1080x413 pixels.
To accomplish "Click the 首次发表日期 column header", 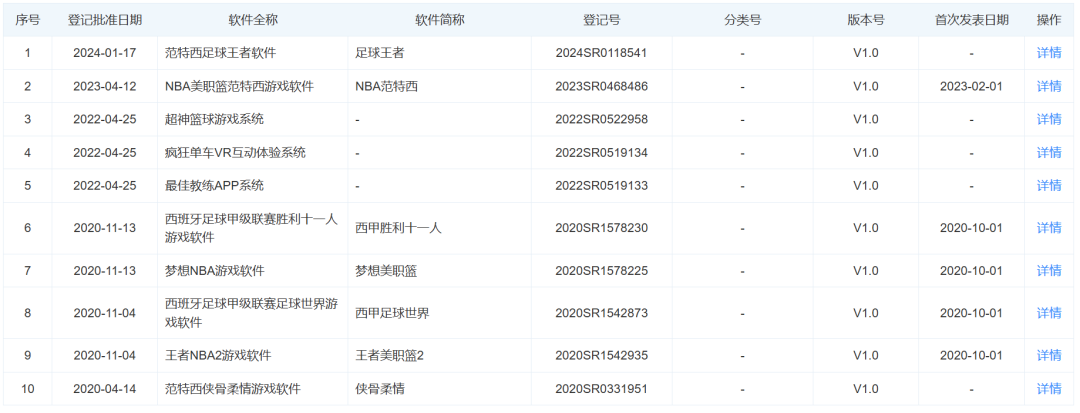I will (971, 20).
